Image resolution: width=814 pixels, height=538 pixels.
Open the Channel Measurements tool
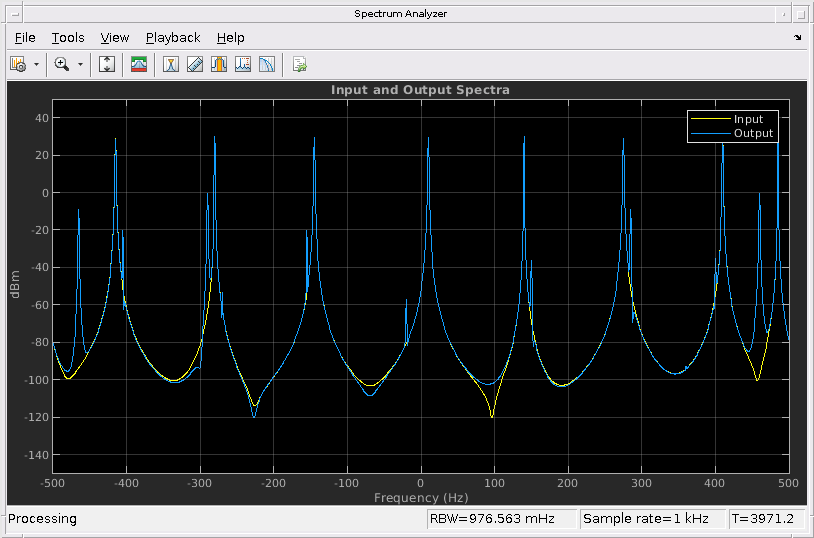coord(219,64)
